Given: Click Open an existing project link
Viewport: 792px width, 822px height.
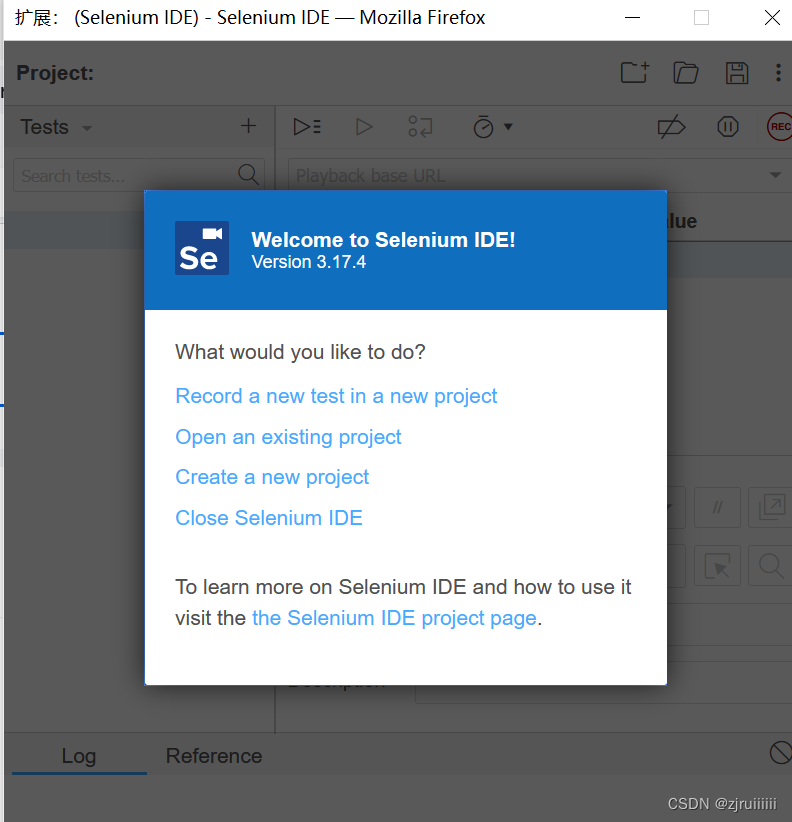Looking at the screenshot, I should click(x=288, y=437).
